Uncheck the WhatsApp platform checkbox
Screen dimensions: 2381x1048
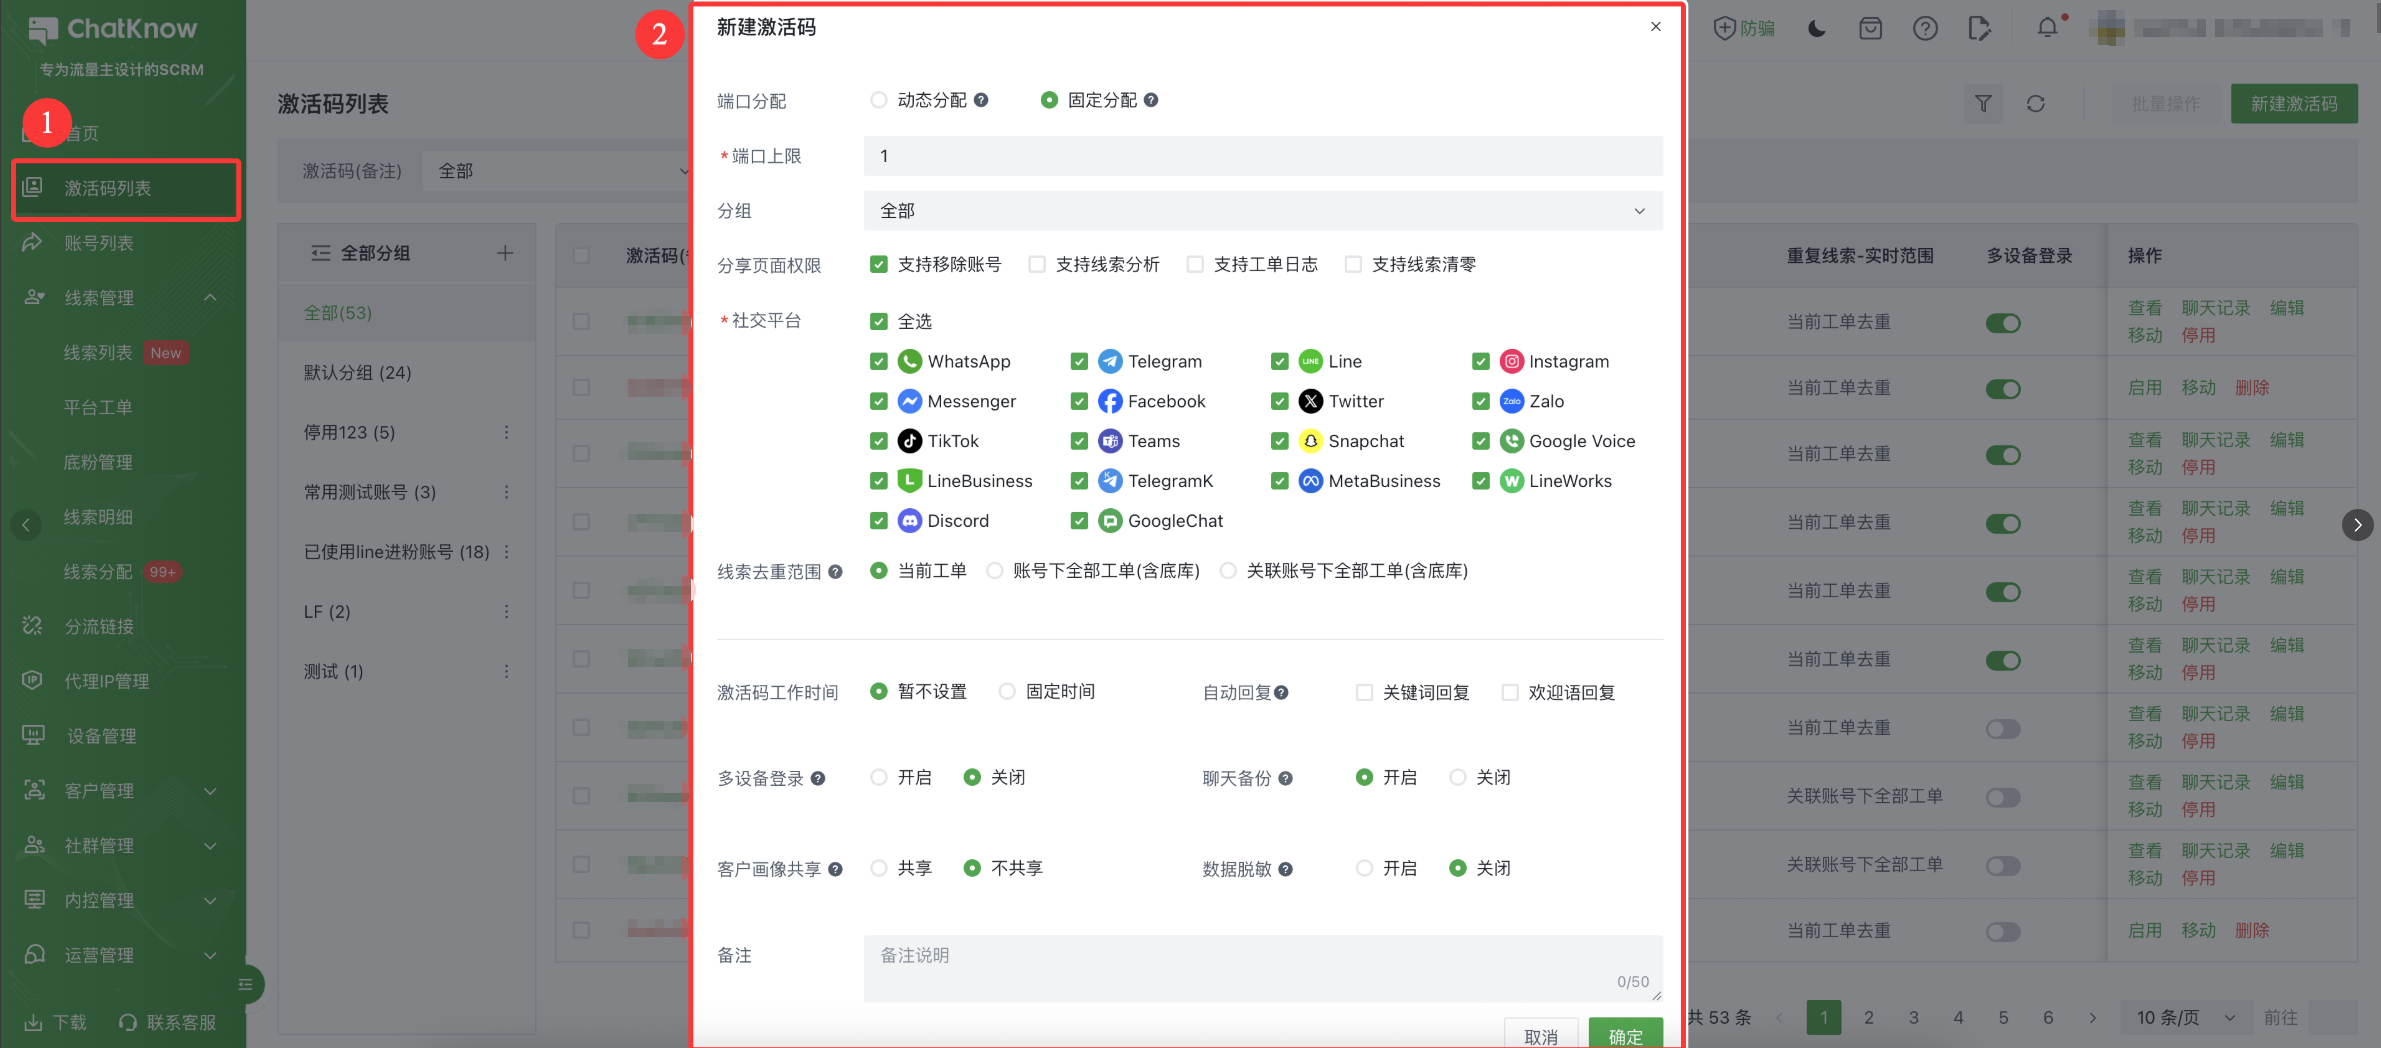click(x=879, y=362)
